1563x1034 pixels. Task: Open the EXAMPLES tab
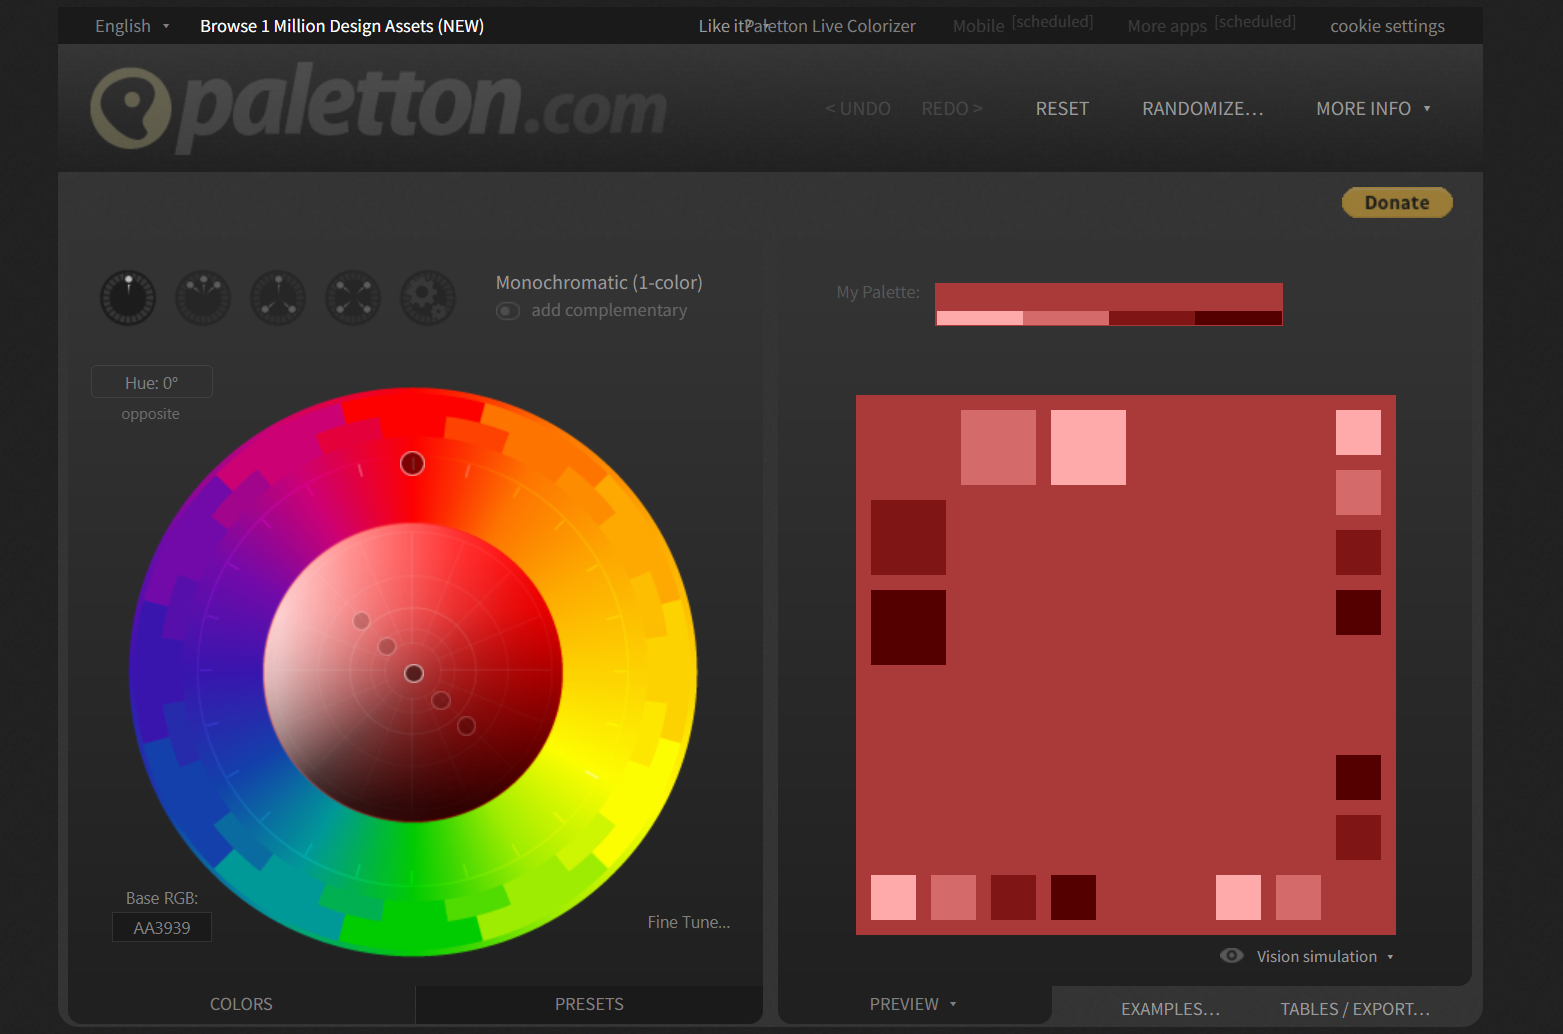[x=1170, y=1009]
